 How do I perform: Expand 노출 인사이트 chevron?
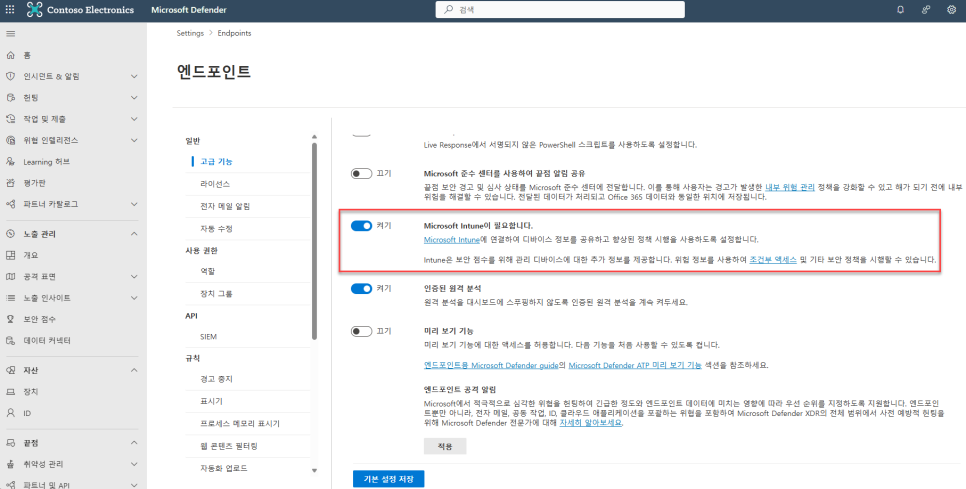134,298
